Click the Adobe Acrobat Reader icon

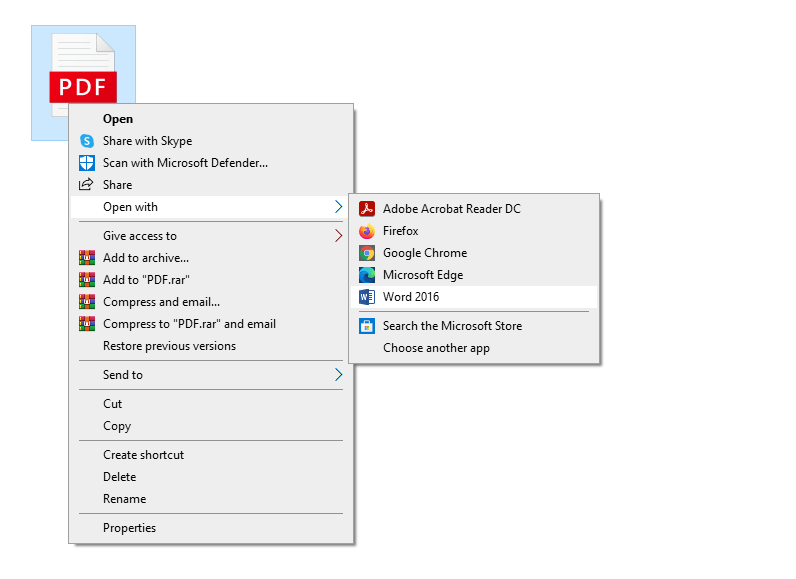click(x=367, y=209)
